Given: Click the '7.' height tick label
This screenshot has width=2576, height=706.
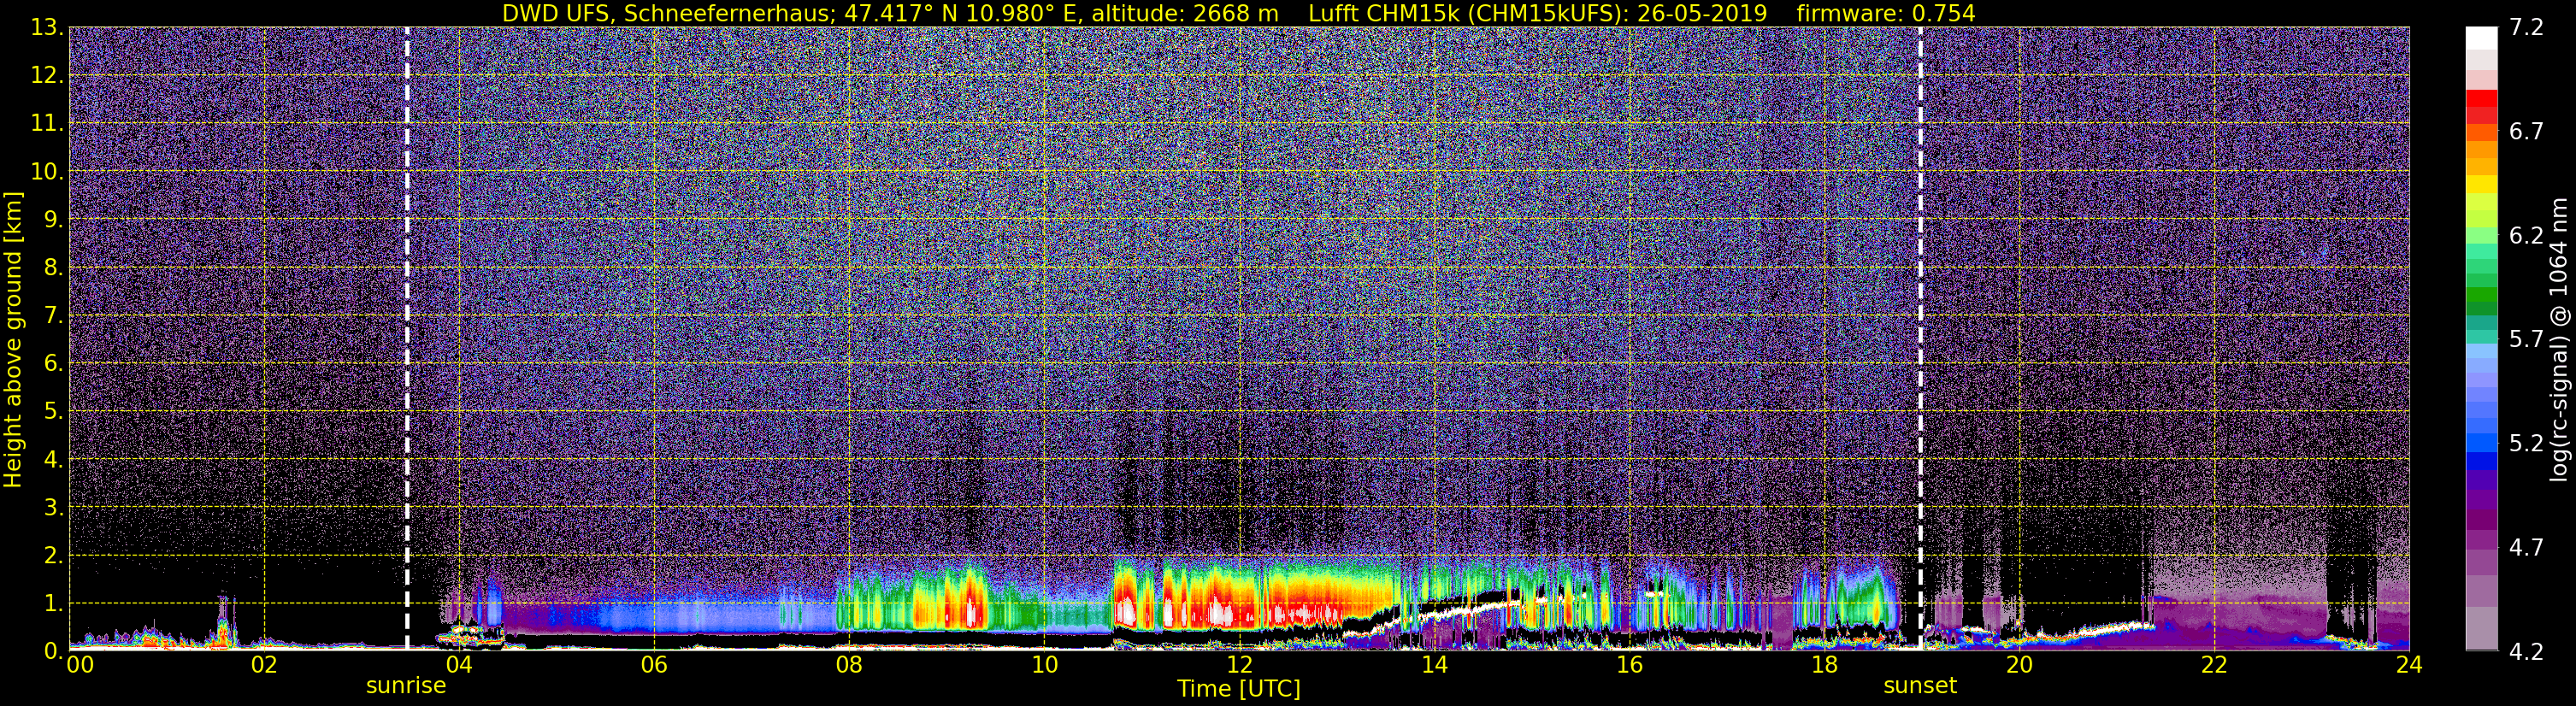Looking at the screenshot, I should coord(52,316).
